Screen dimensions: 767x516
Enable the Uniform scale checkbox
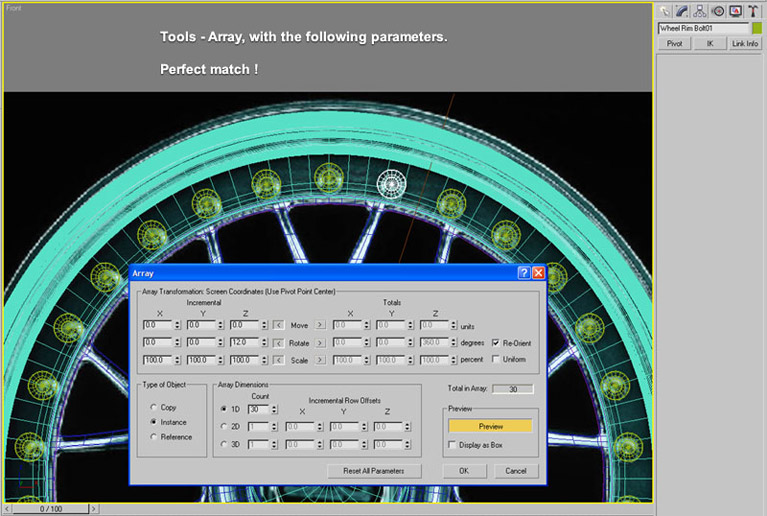[496, 359]
